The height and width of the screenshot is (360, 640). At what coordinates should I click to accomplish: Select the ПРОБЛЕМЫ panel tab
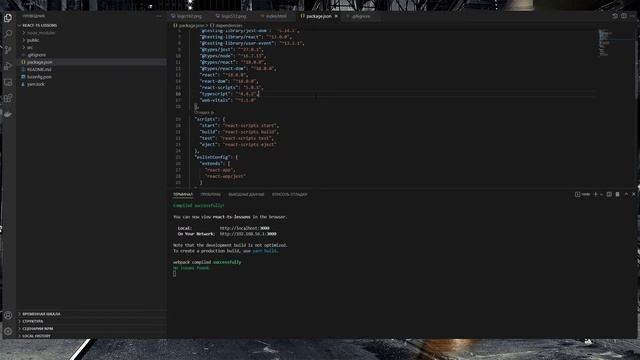(210, 194)
